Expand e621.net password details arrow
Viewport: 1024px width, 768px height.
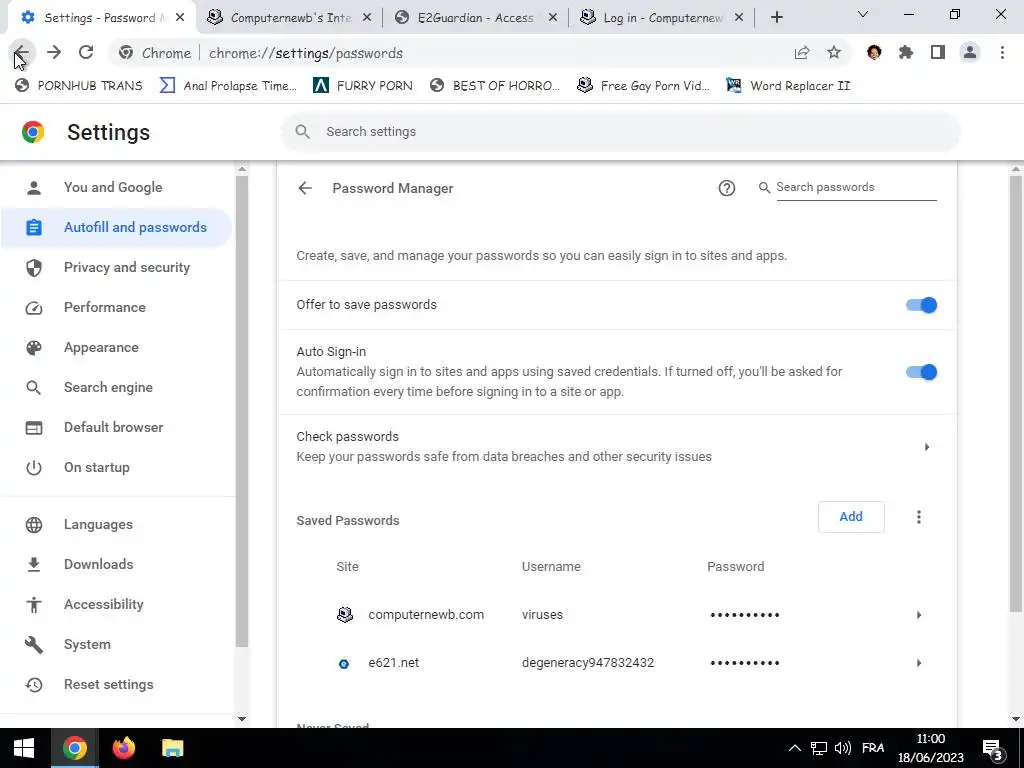click(x=918, y=663)
